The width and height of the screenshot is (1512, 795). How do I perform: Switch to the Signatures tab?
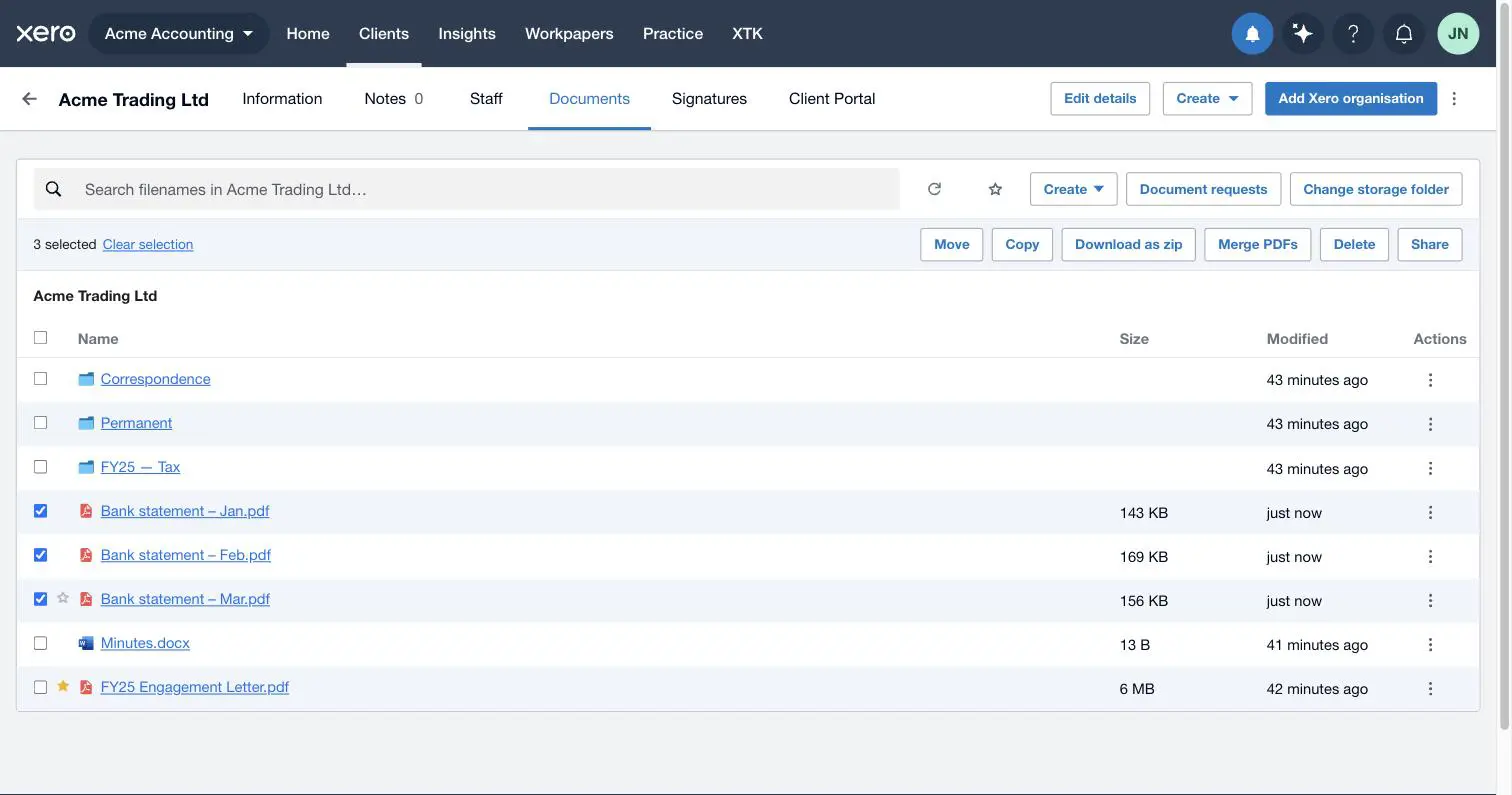pyautogui.click(x=709, y=98)
